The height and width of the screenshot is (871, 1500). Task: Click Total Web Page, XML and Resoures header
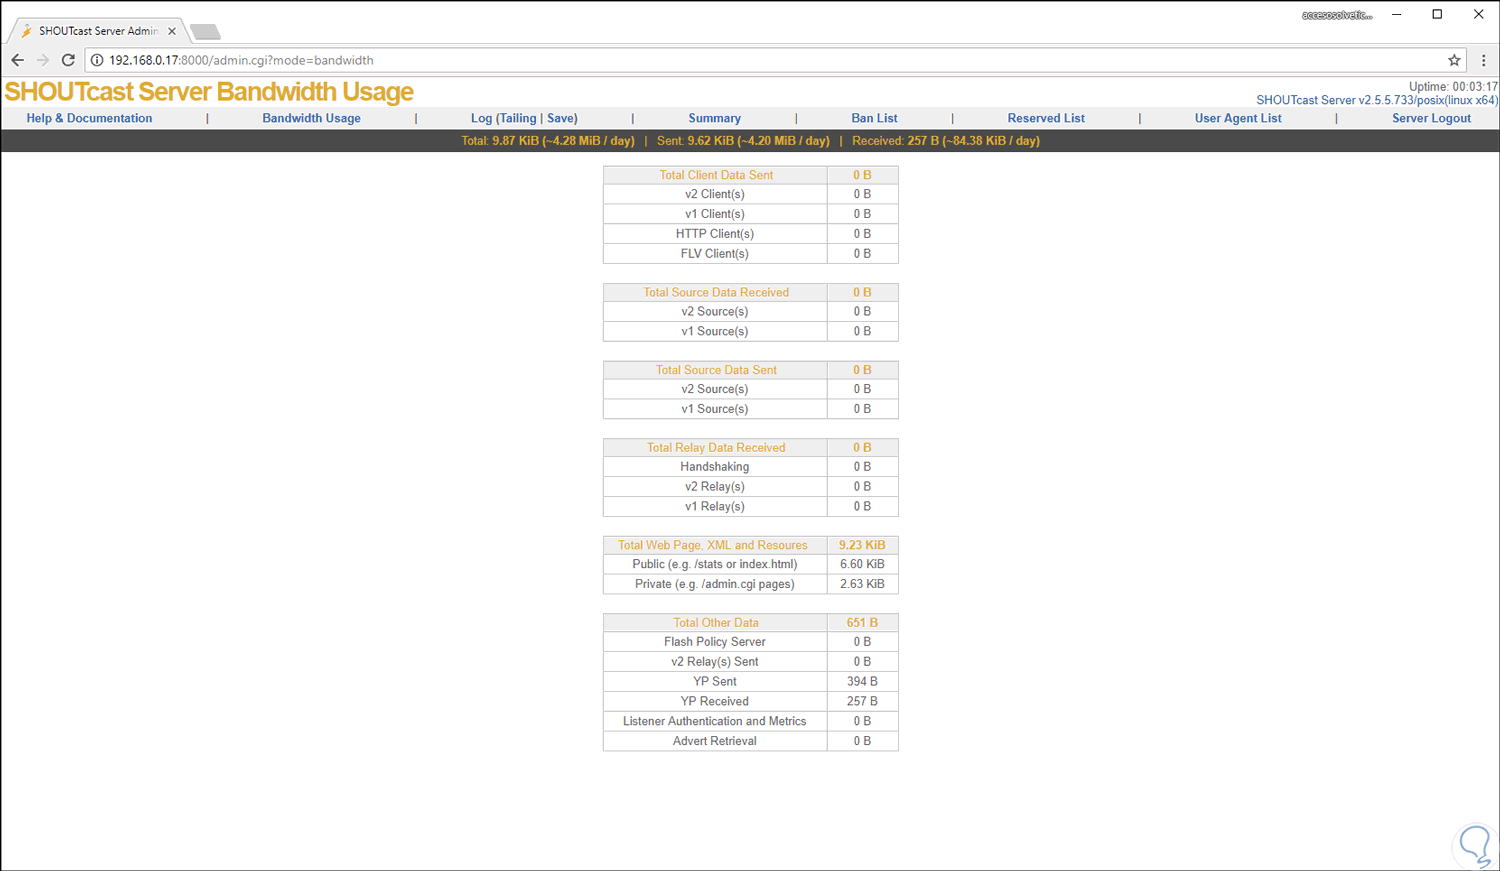click(x=713, y=545)
